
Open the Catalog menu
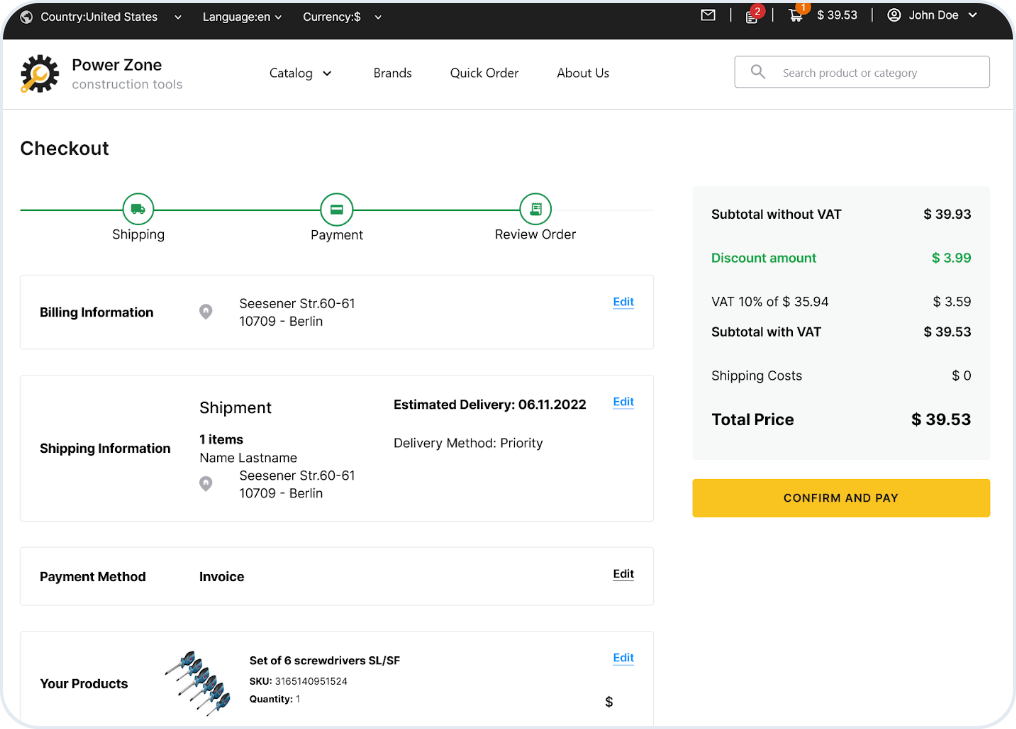point(300,73)
